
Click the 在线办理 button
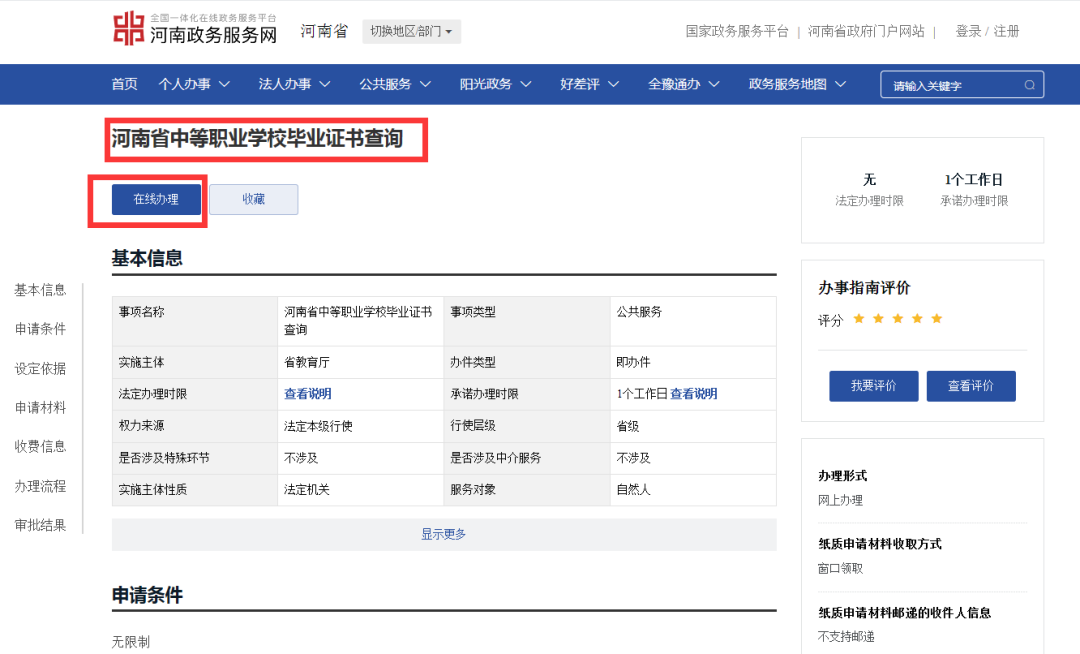(x=156, y=198)
